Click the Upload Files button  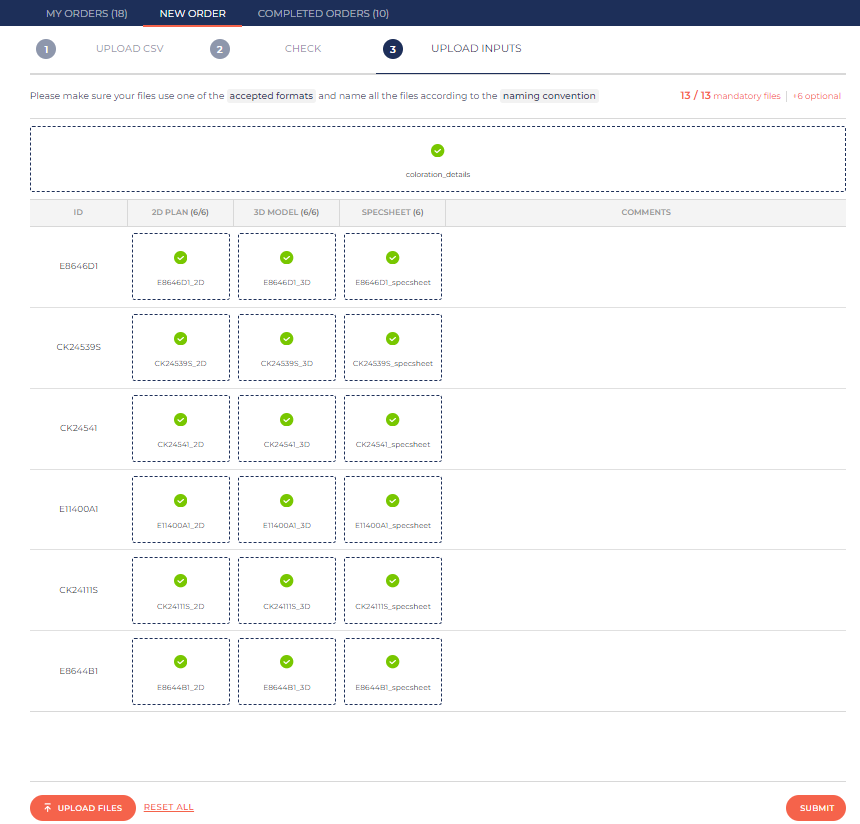pyautogui.click(x=83, y=808)
